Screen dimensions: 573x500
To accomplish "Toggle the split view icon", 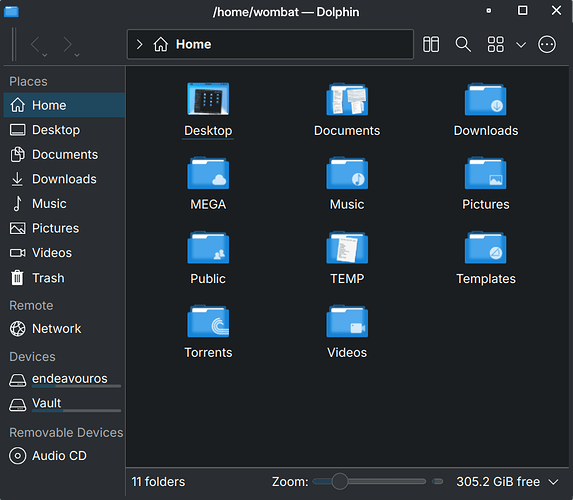I will tap(431, 44).
